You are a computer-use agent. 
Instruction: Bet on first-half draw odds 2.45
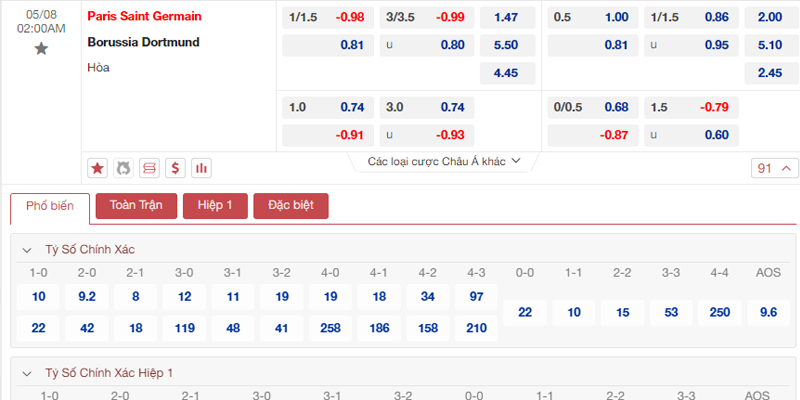tap(771, 73)
